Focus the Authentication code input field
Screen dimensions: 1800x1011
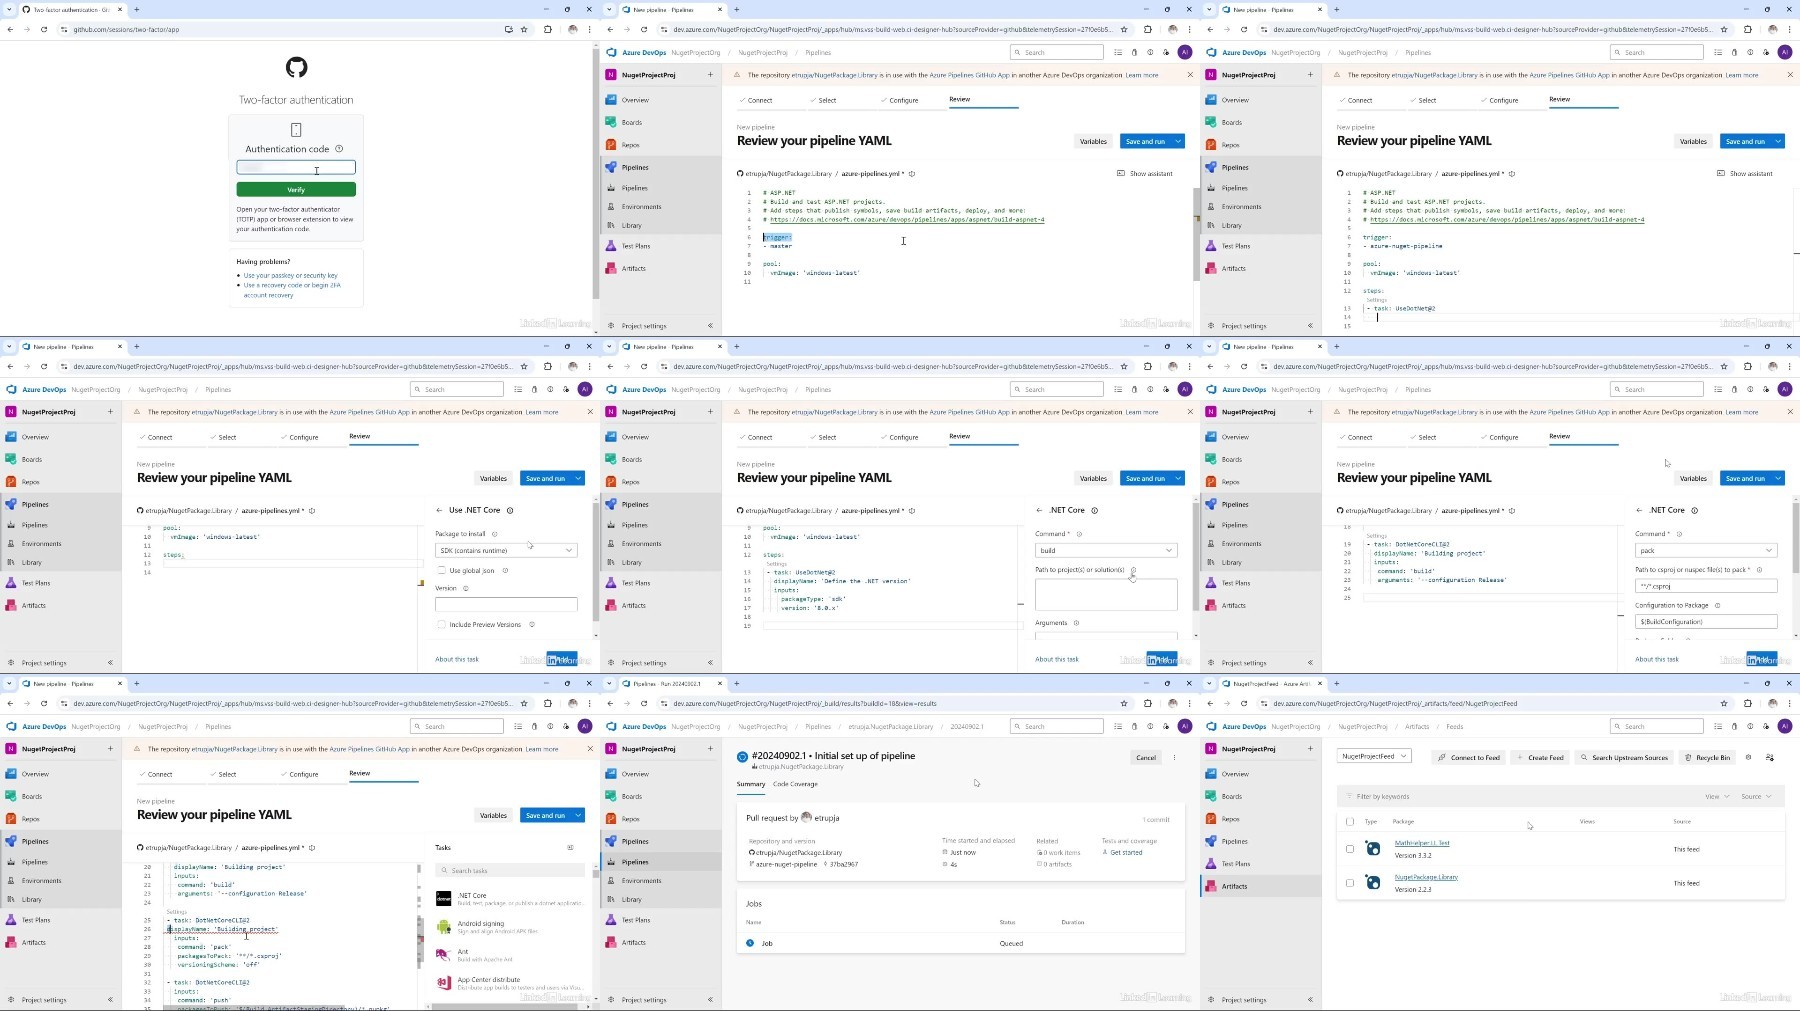pos(296,168)
